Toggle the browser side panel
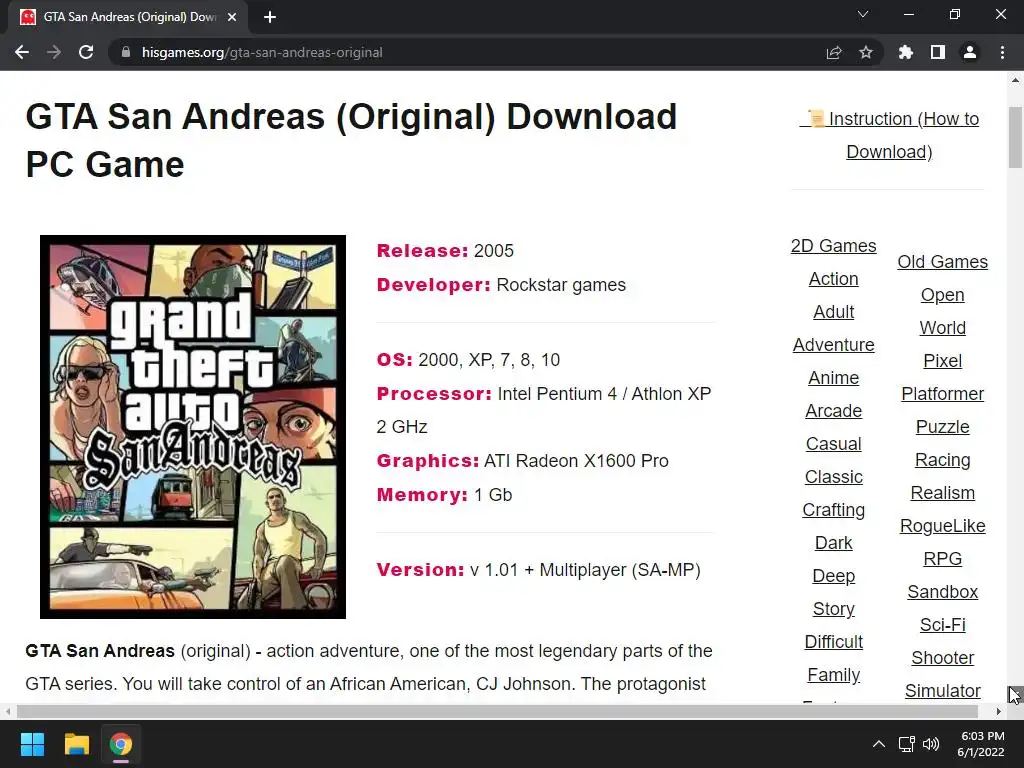1024x768 pixels. [938, 52]
